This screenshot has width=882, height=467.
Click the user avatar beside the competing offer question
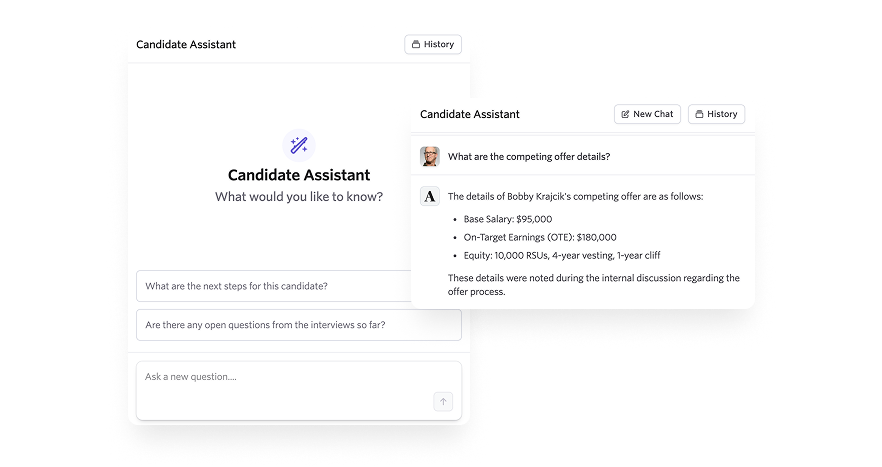point(430,156)
